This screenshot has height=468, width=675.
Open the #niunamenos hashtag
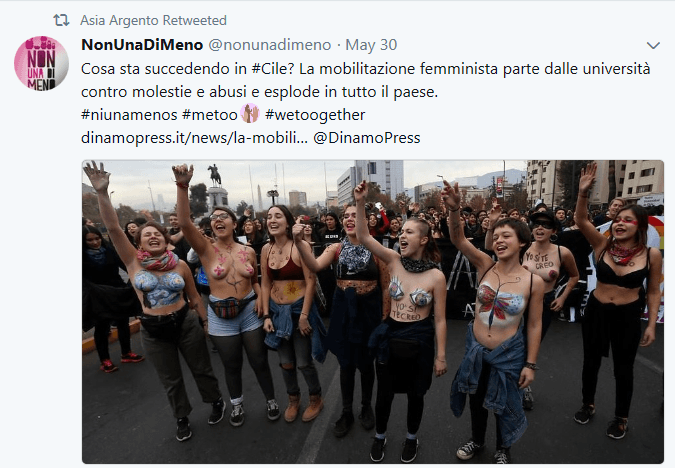click(129, 115)
